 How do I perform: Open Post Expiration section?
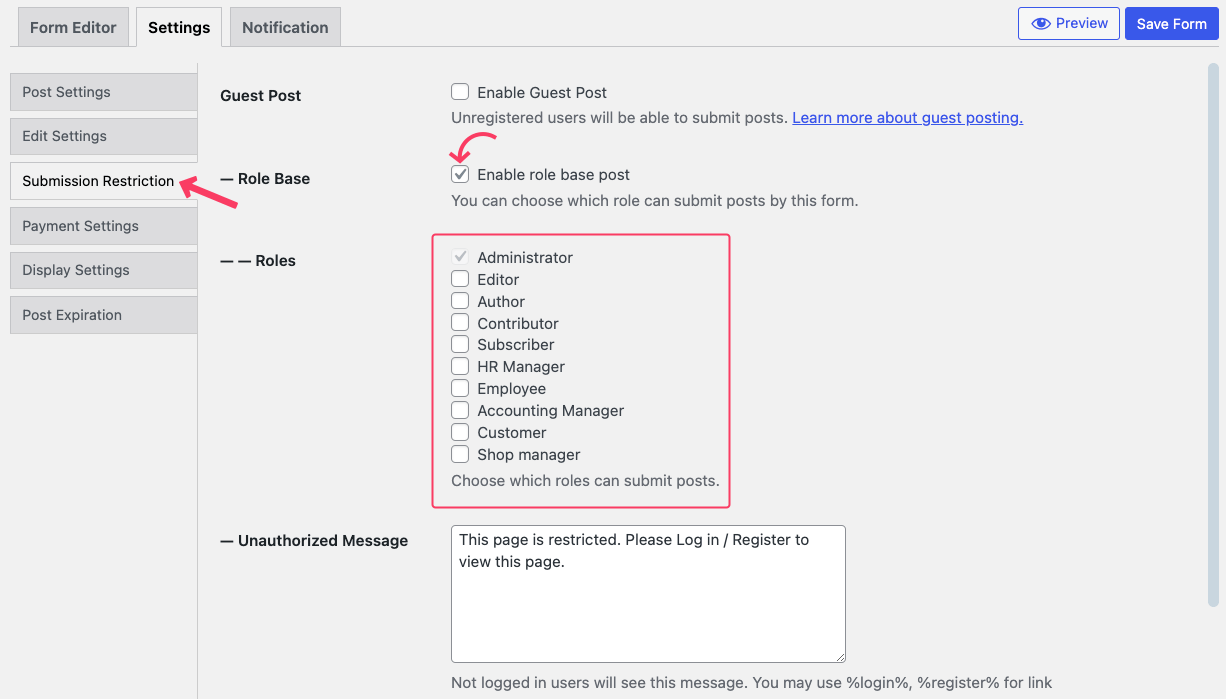(x=104, y=315)
